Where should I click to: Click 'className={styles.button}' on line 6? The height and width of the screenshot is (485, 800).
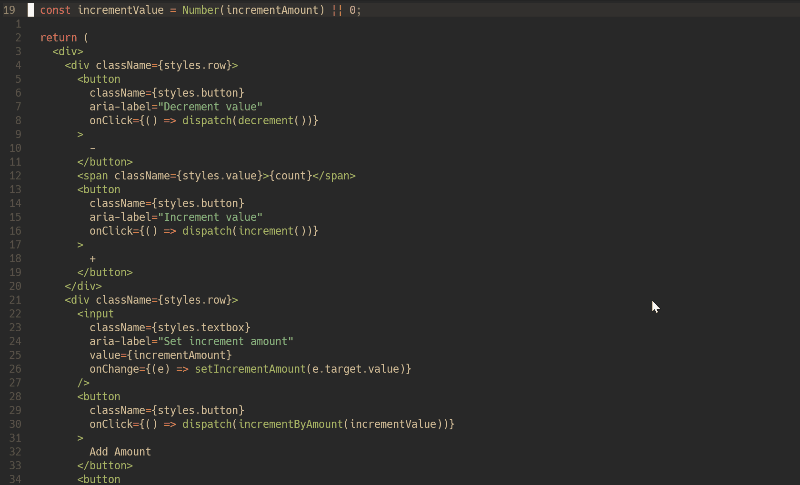[x=167, y=93]
